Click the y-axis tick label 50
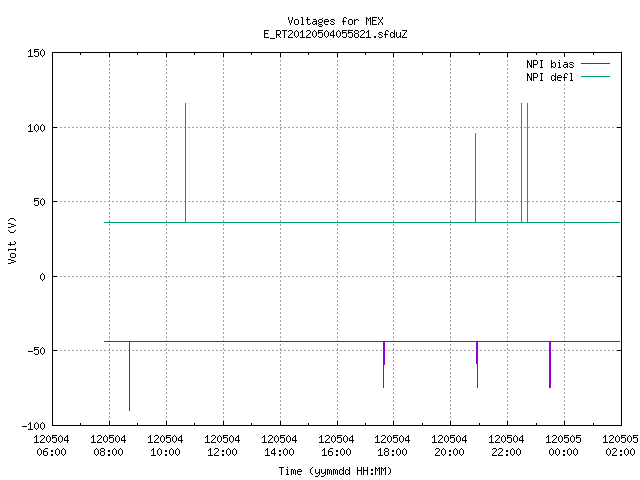 tap(40, 202)
